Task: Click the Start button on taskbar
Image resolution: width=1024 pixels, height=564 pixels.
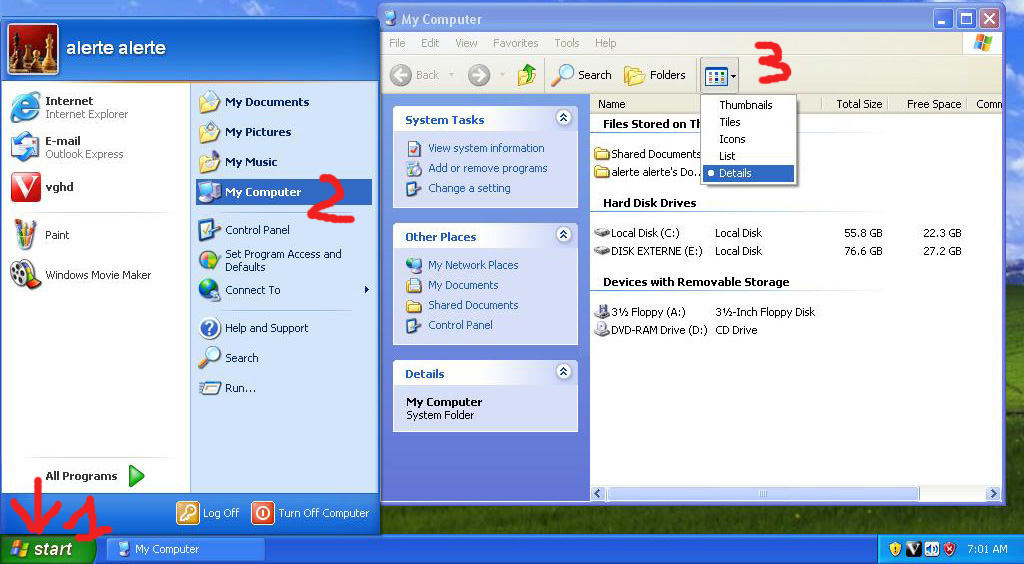Action: point(47,549)
